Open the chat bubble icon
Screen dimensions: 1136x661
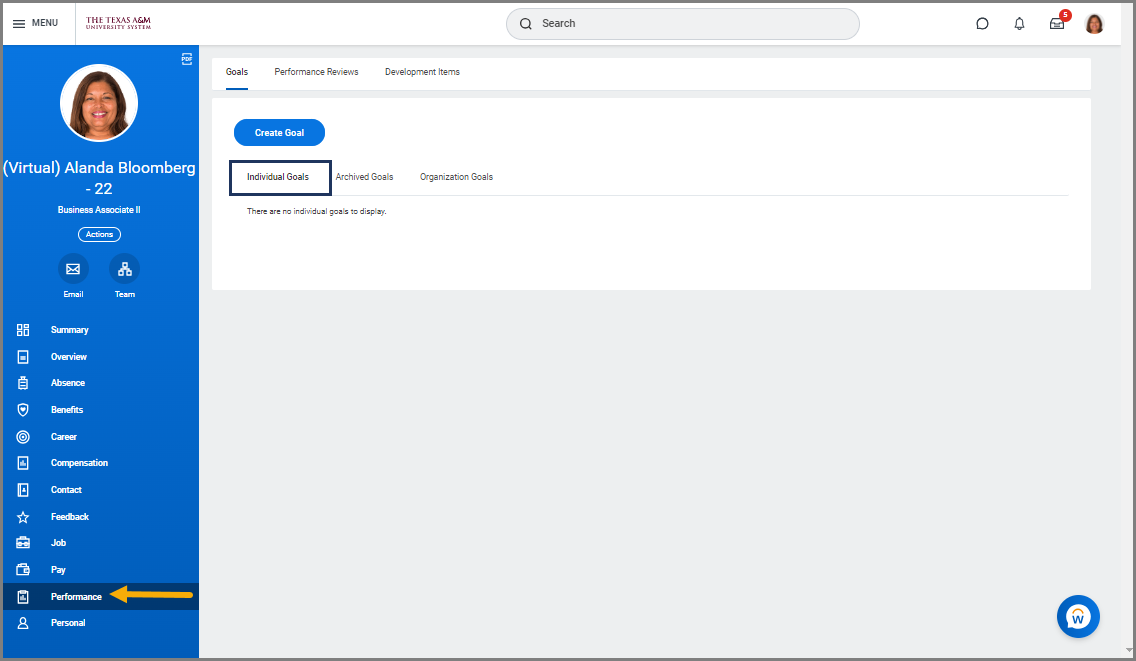982,24
